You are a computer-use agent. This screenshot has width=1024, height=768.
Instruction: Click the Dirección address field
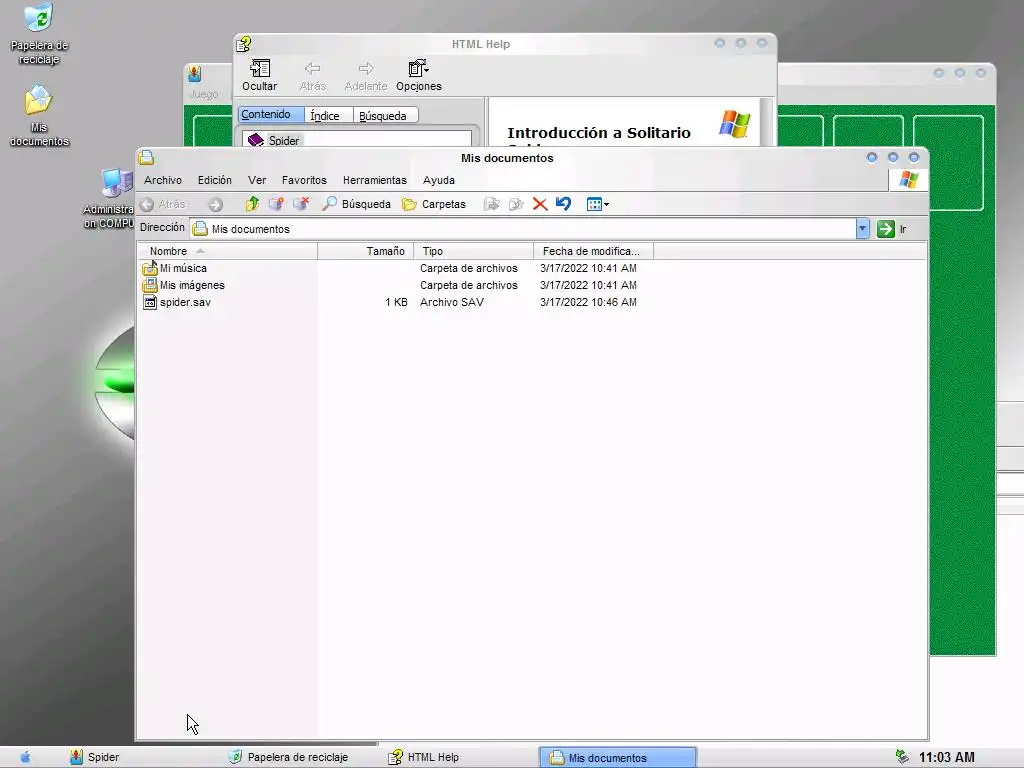(522, 229)
